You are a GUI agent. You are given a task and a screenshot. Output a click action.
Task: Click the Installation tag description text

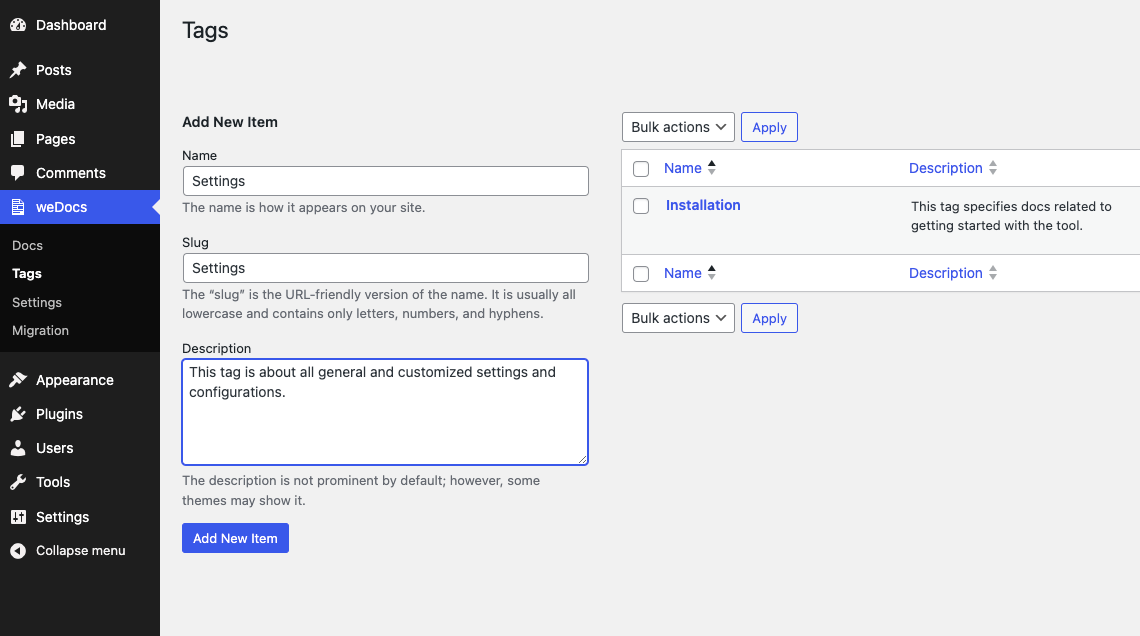coord(1011,216)
